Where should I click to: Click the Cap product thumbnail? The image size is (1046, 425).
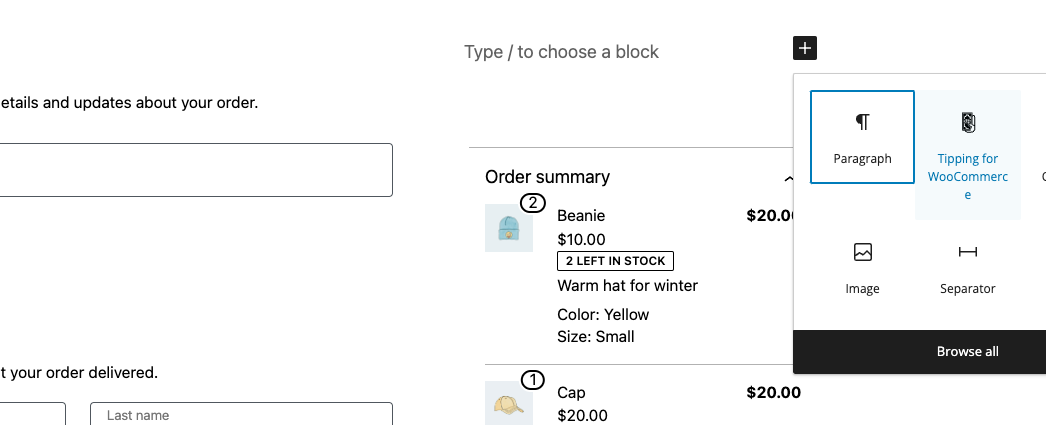pos(508,403)
